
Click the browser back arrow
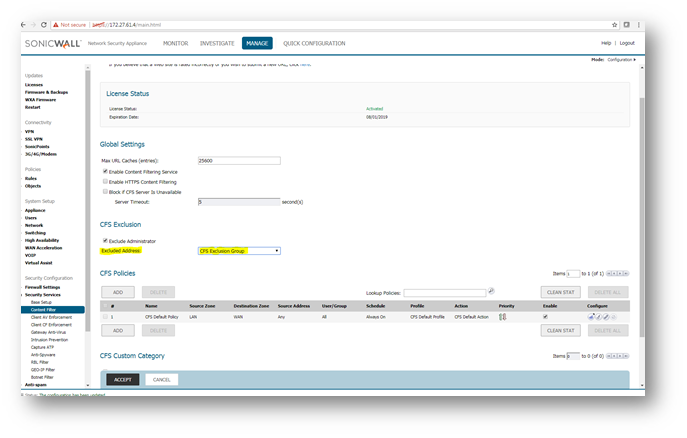(x=24, y=25)
